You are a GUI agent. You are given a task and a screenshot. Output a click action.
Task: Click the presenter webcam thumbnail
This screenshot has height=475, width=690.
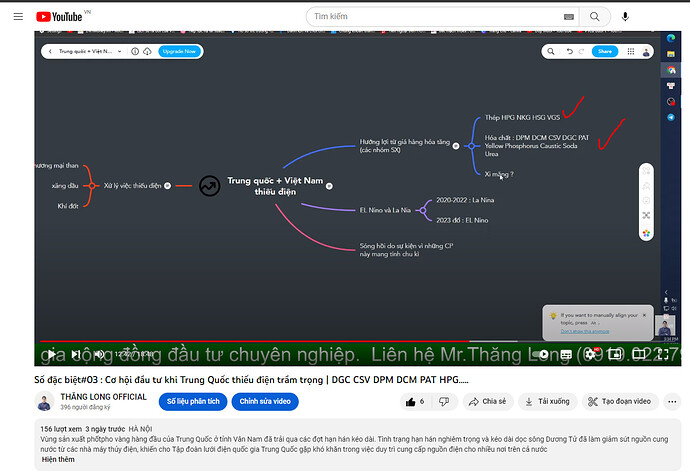tap(665, 326)
